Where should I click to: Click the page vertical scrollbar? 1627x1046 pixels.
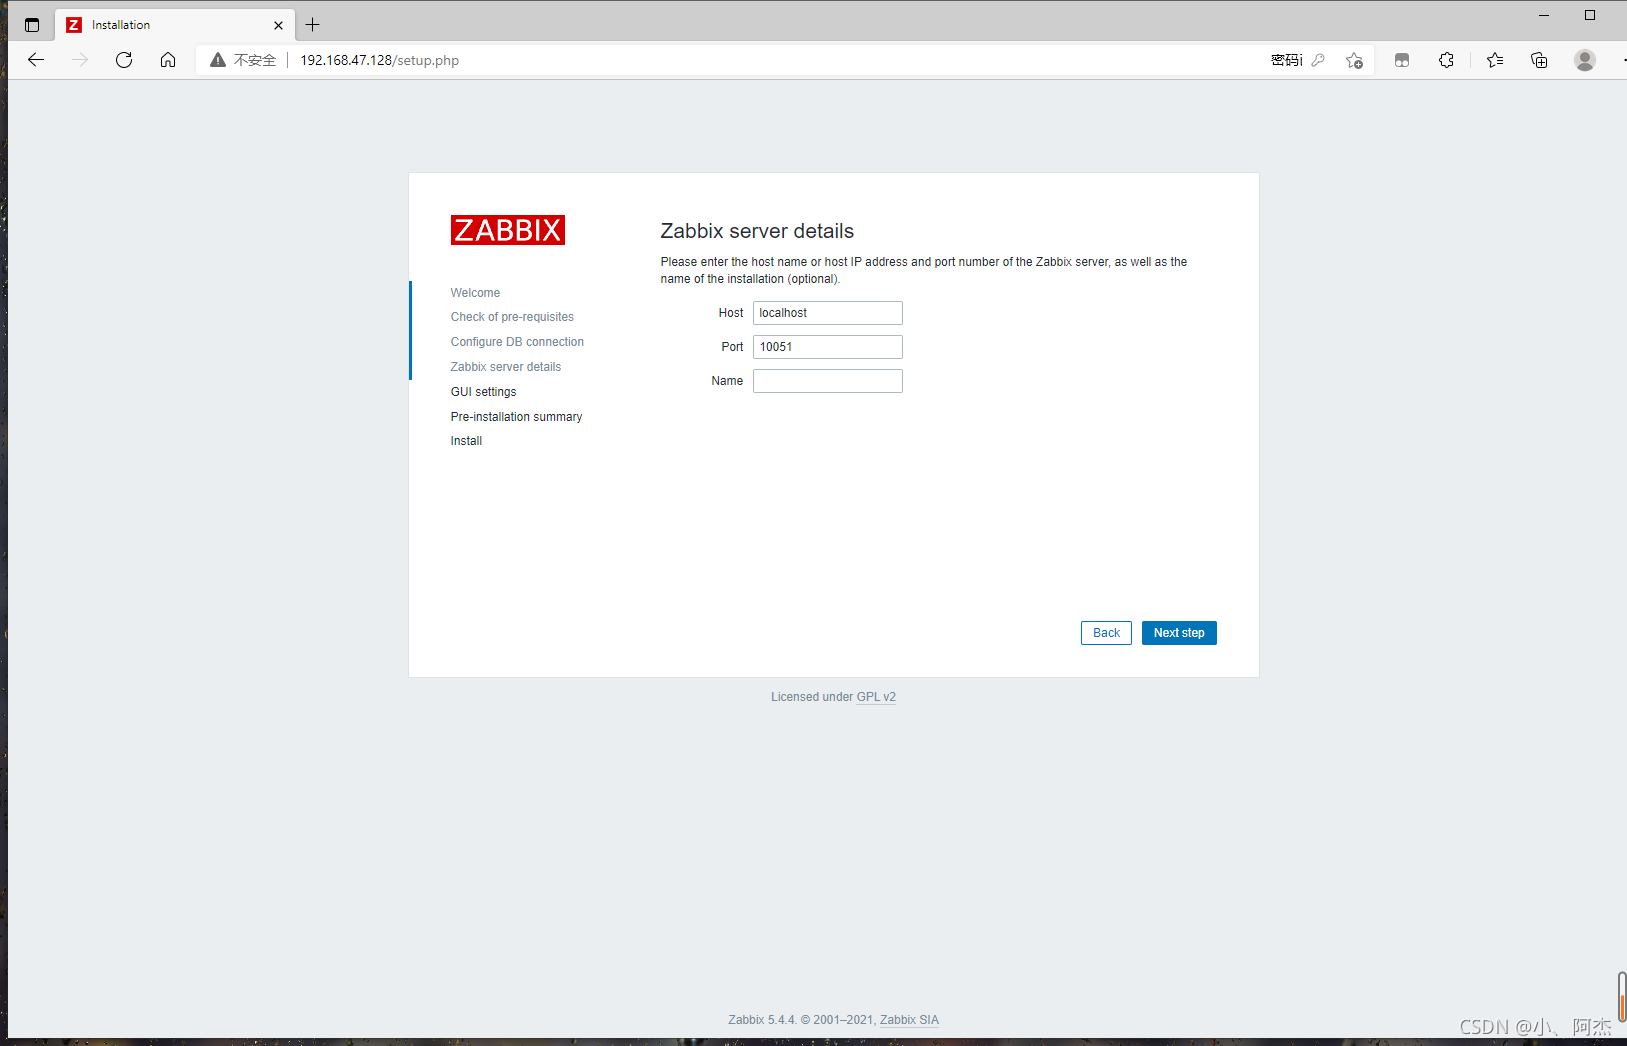coord(1621,996)
